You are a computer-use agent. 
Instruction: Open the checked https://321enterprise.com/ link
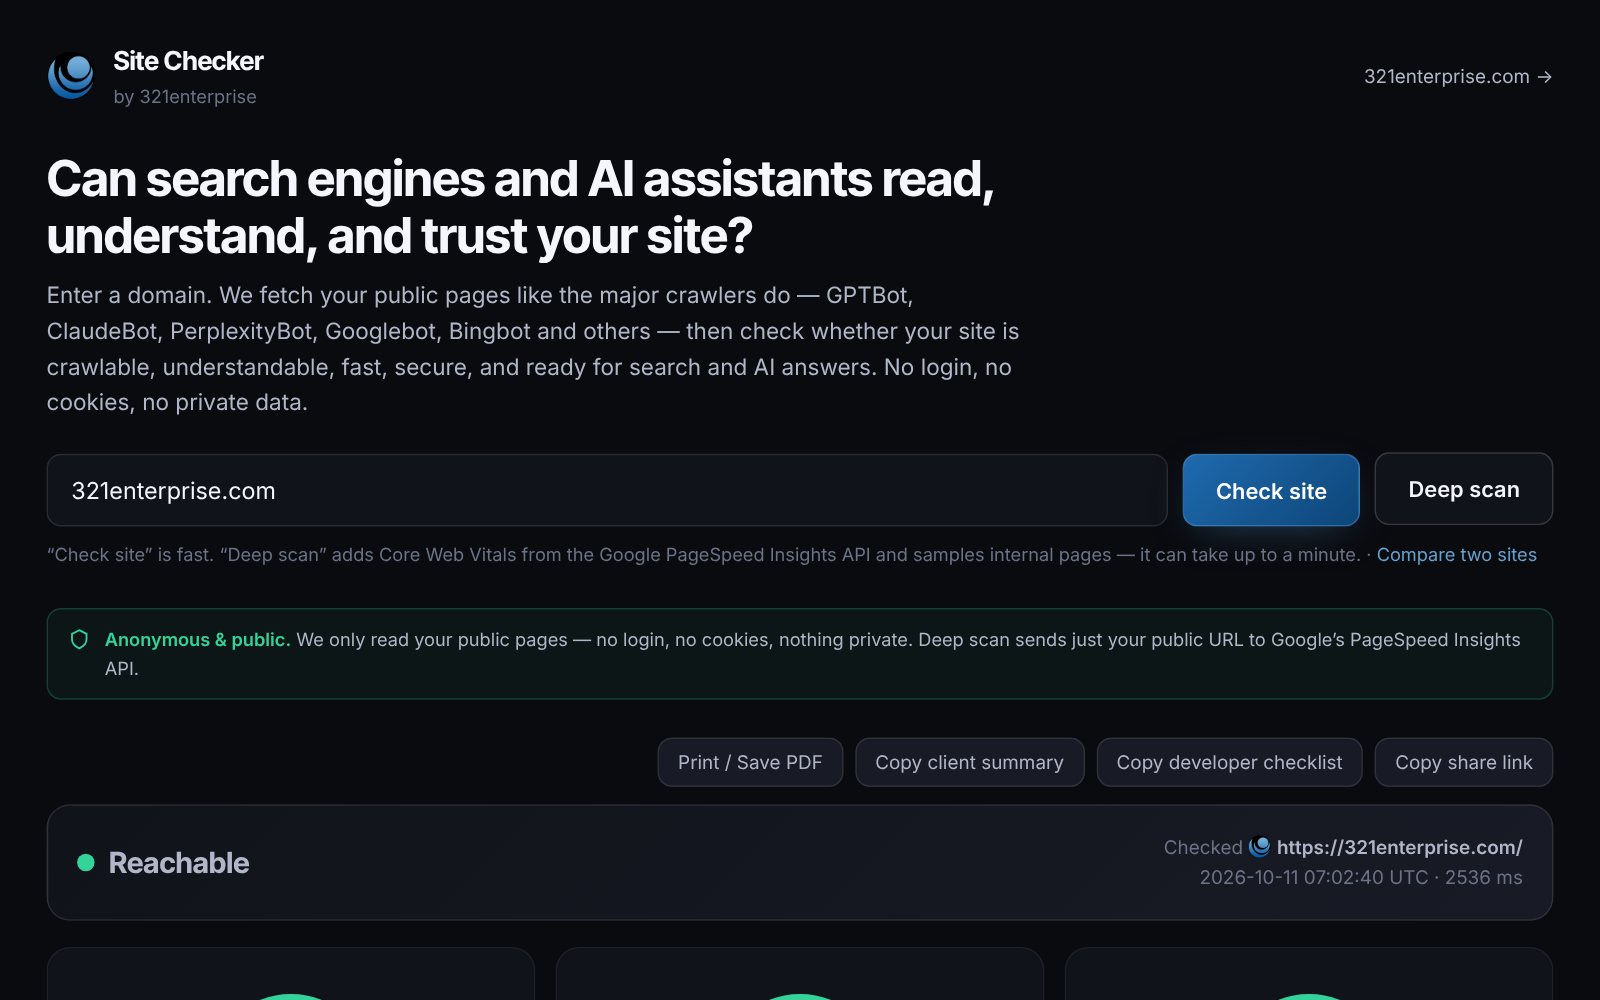[x=1399, y=847]
